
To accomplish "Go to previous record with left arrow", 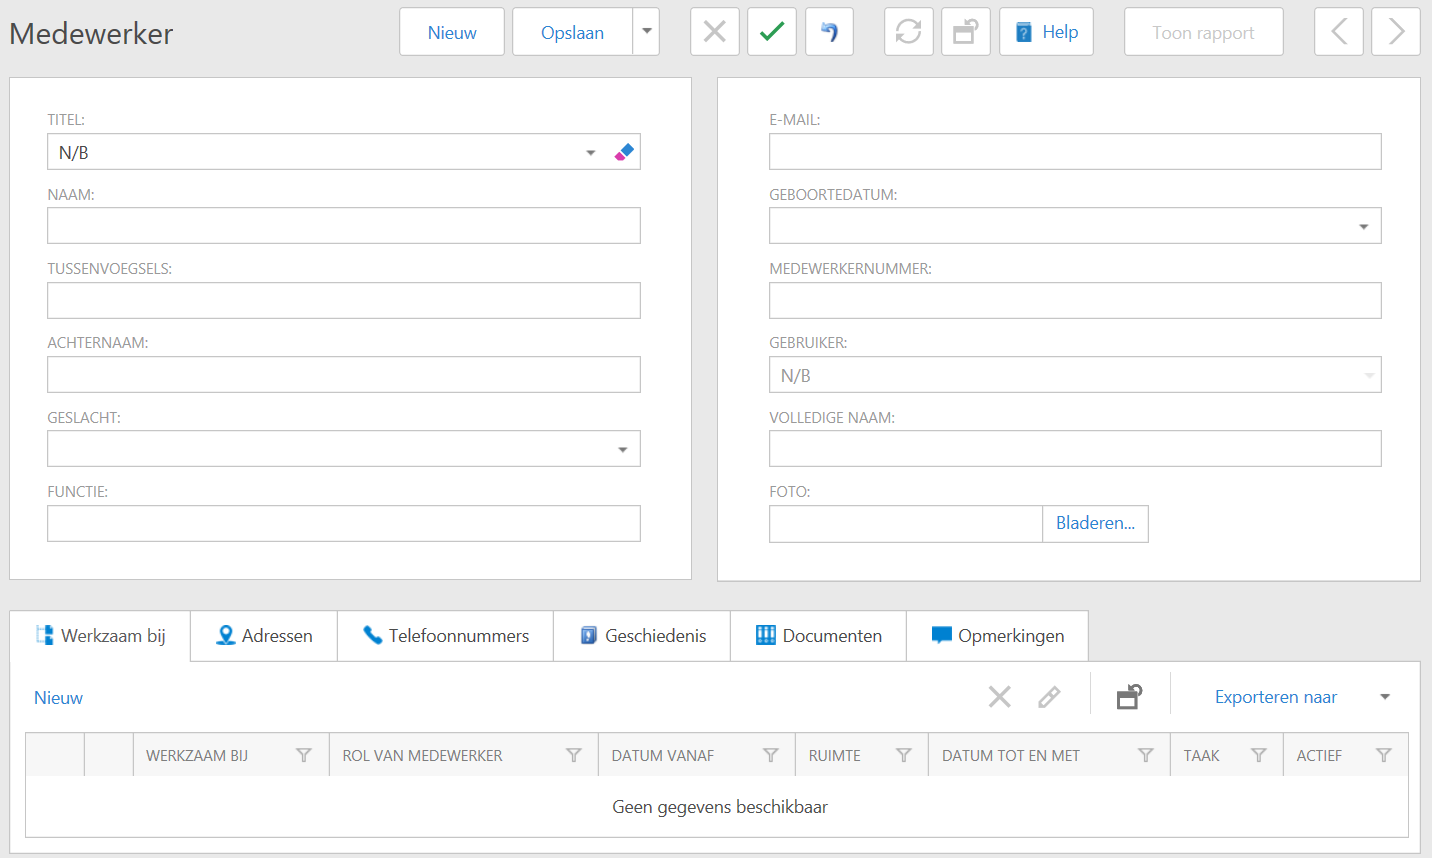I will point(1339,32).
